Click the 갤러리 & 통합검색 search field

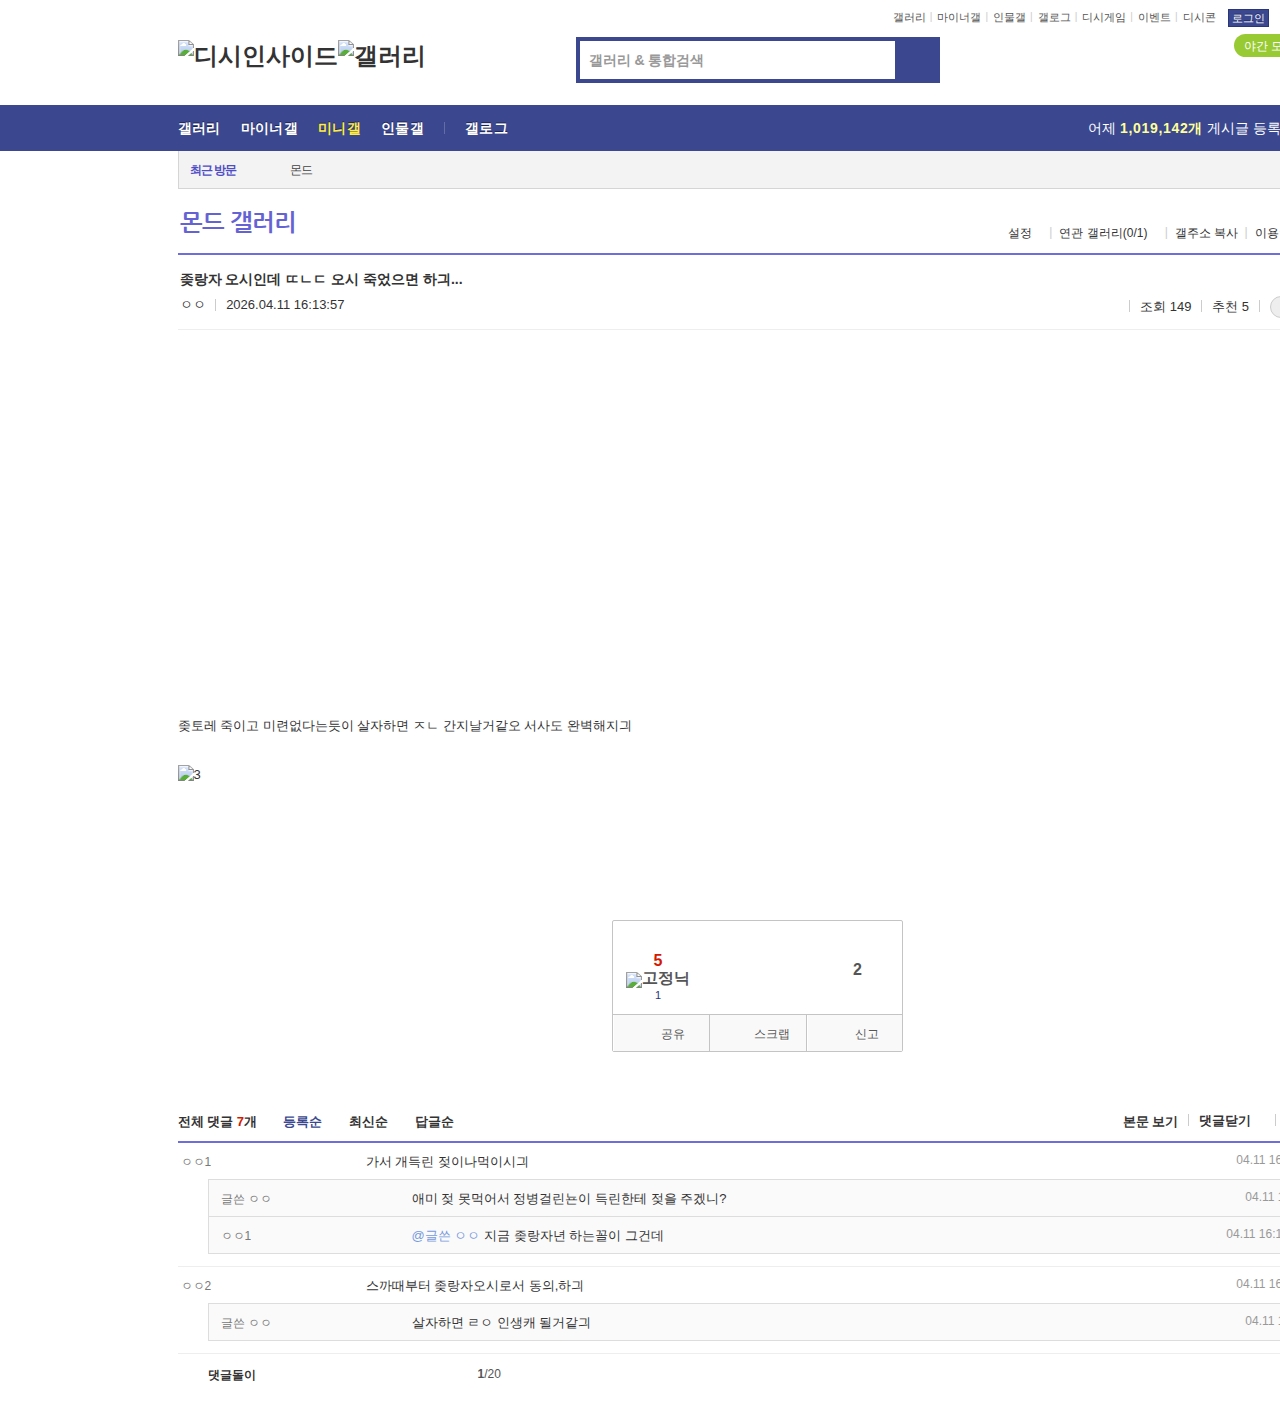pos(738,60)
